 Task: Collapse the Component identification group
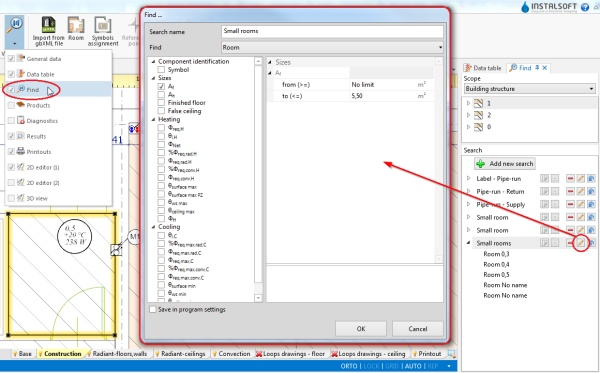pyautogui.click(x=153, y=61)
